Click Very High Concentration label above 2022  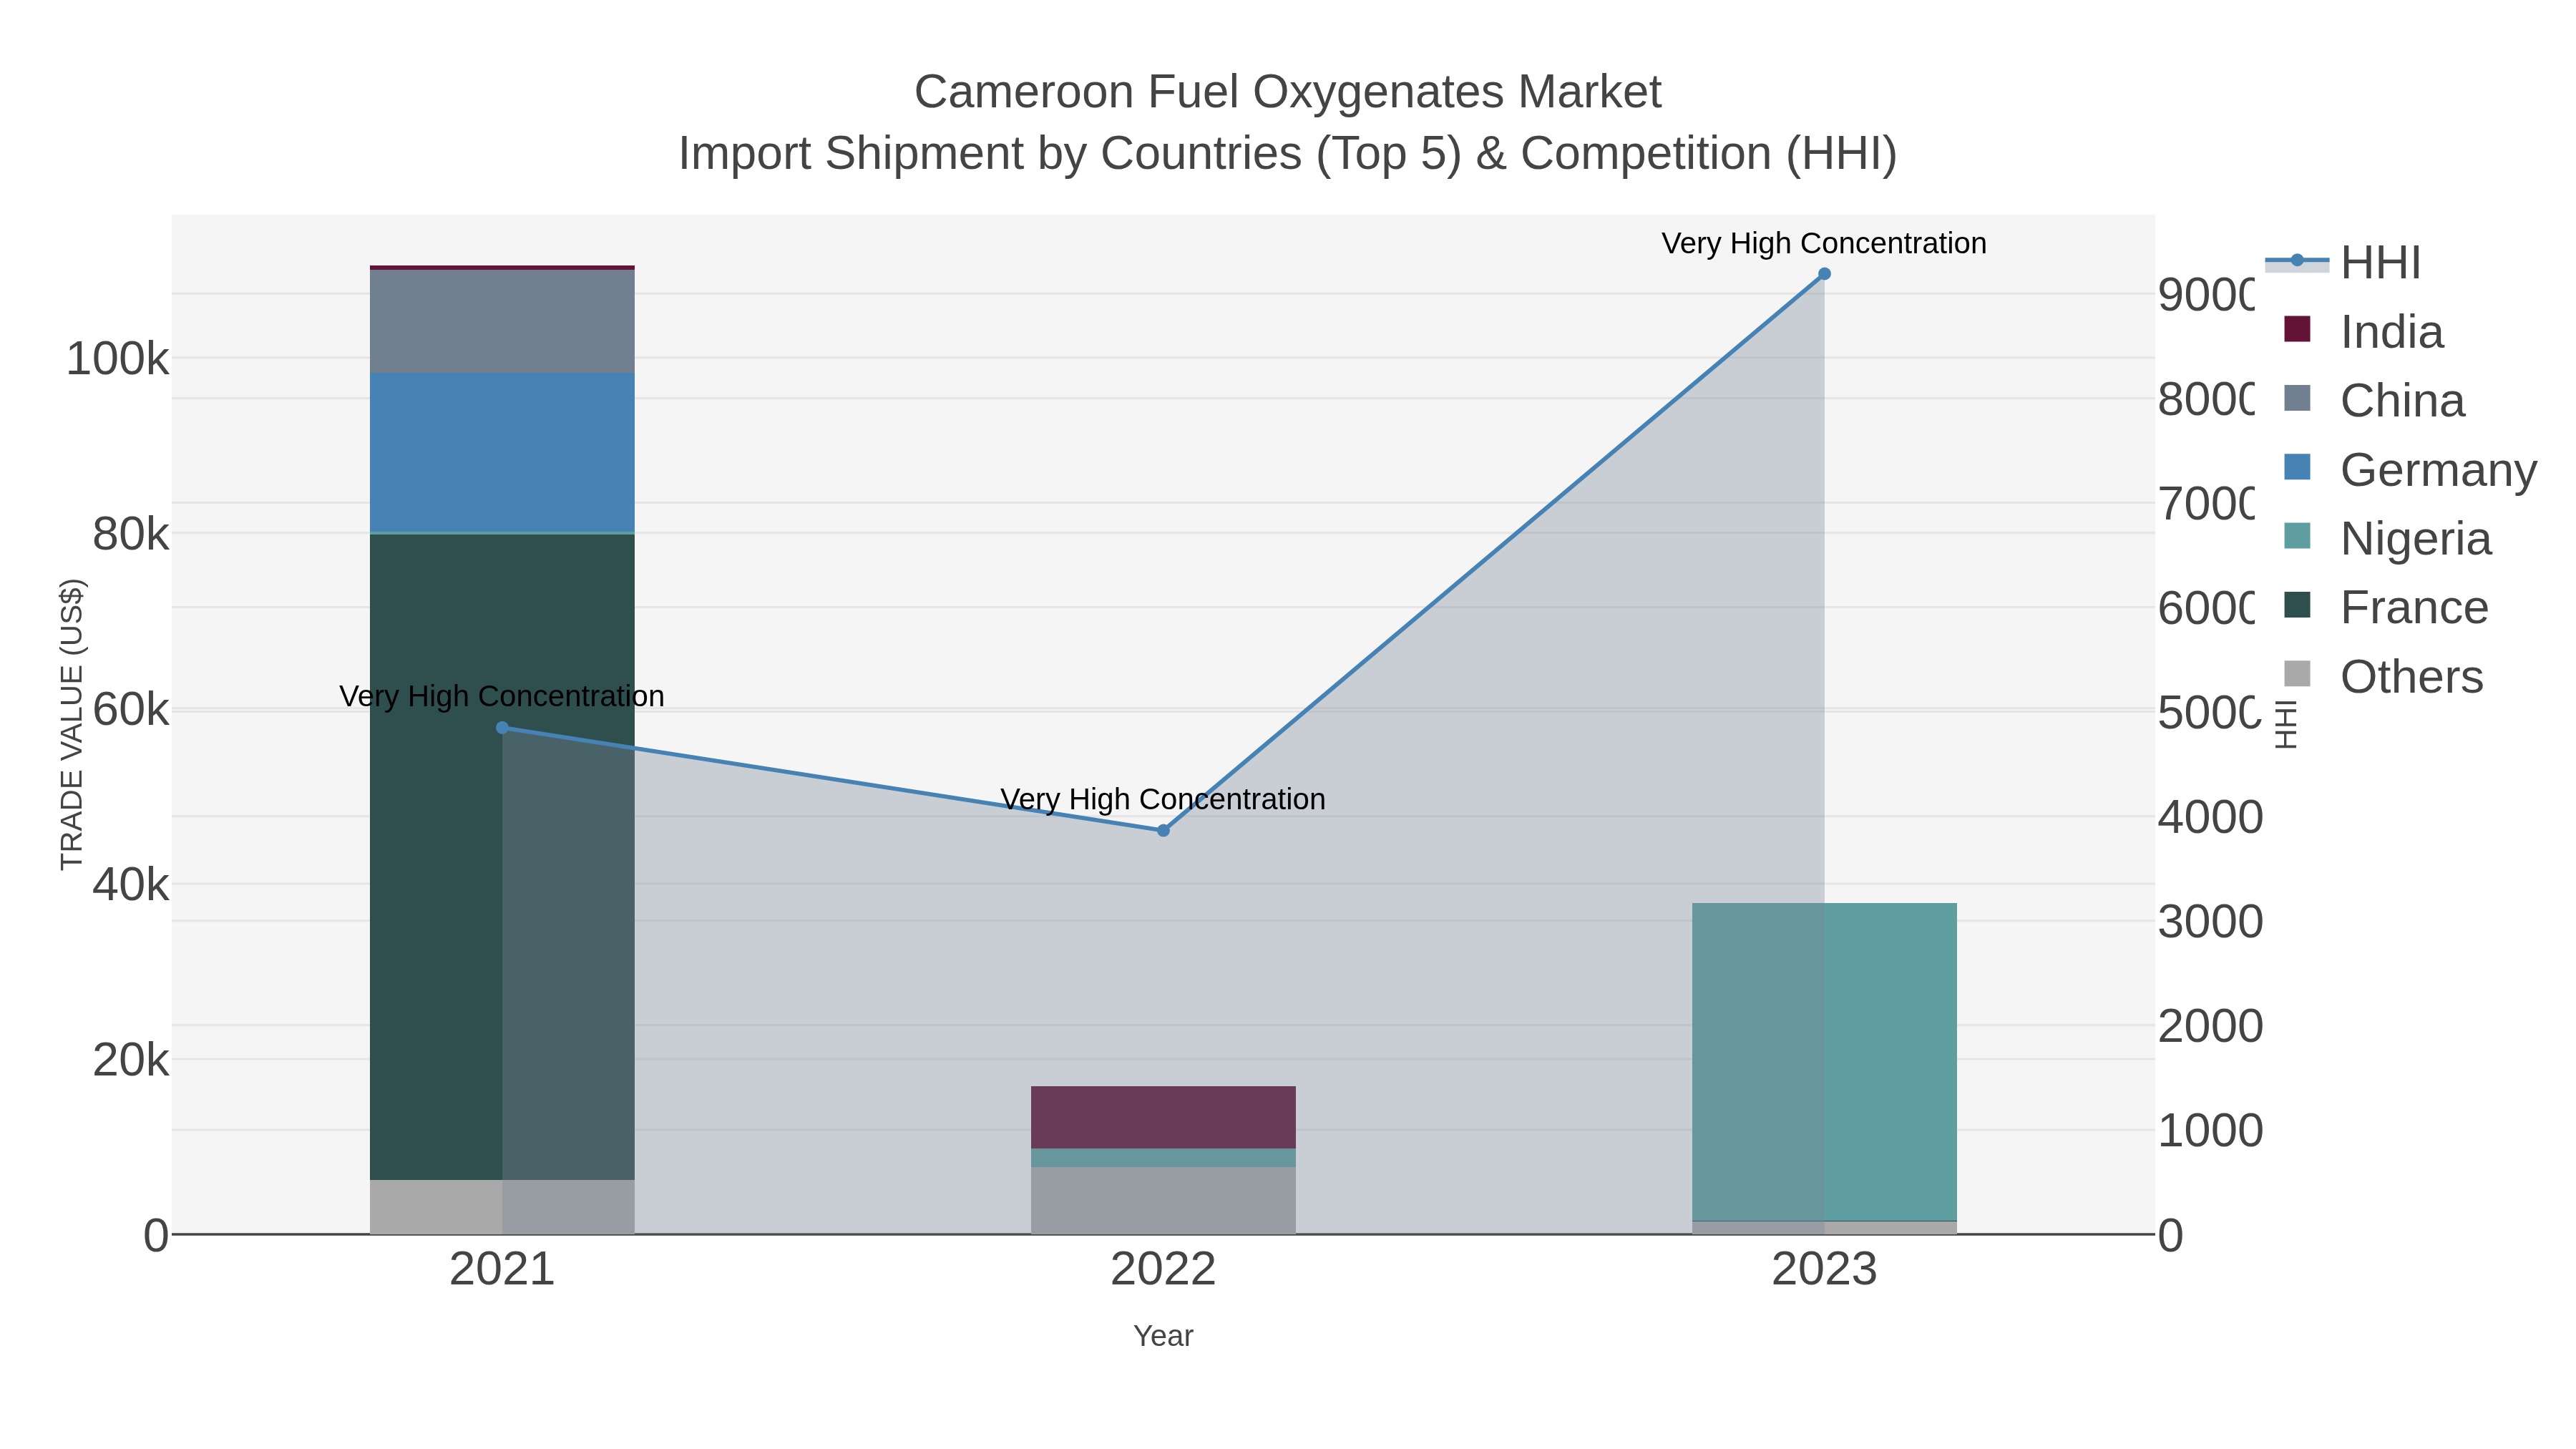point(1163,800)
